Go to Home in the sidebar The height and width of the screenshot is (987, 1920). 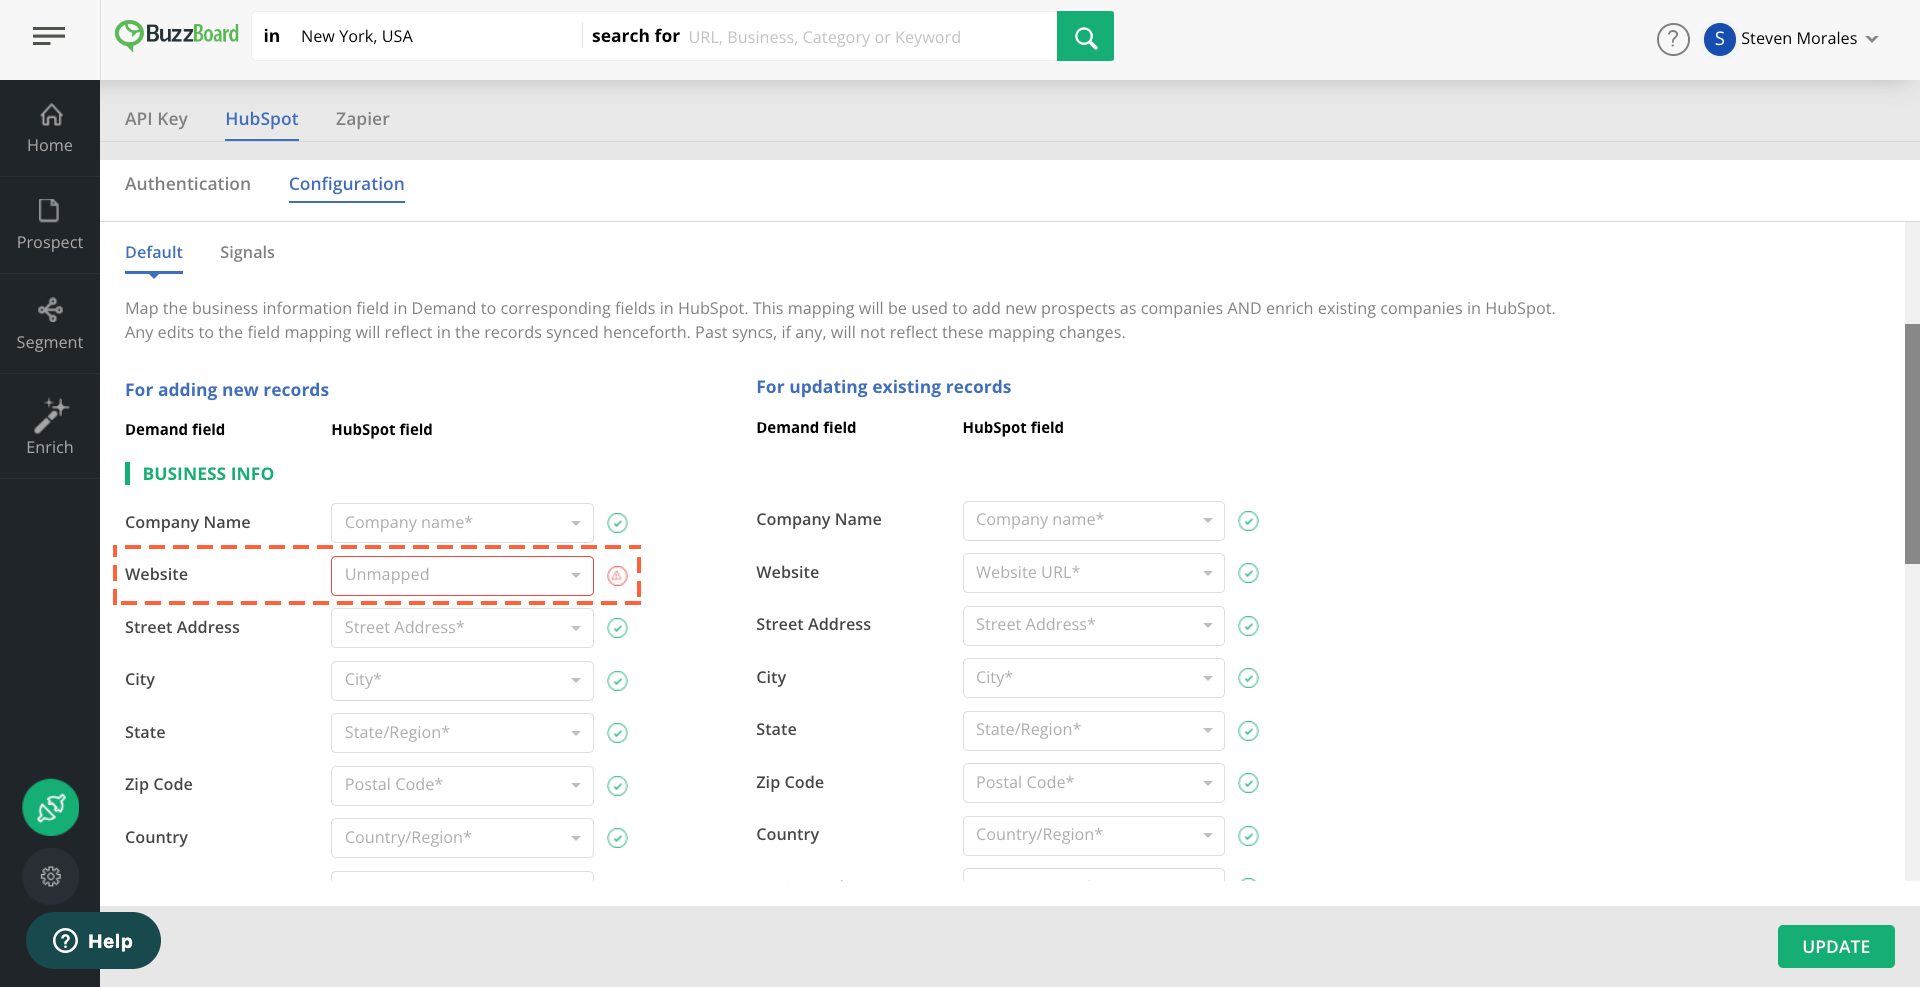click(x=50, y=129)
